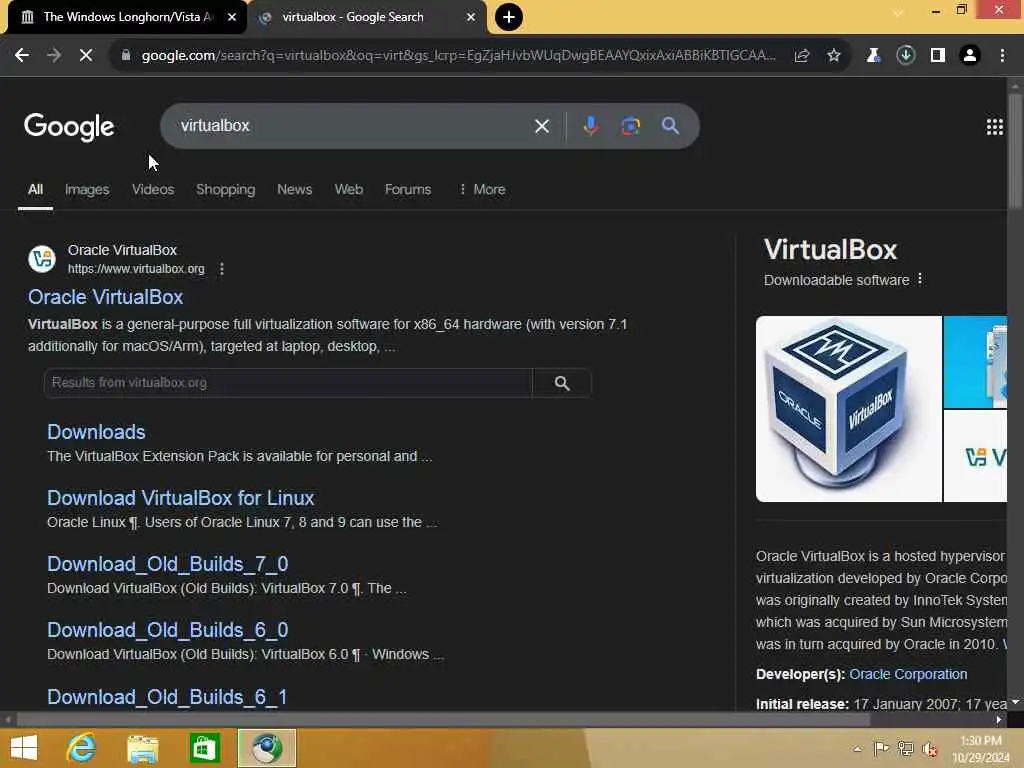This screenshot has height=768, width=1024.
Task: Toggle the side panel icon
Action: [937, 56]
